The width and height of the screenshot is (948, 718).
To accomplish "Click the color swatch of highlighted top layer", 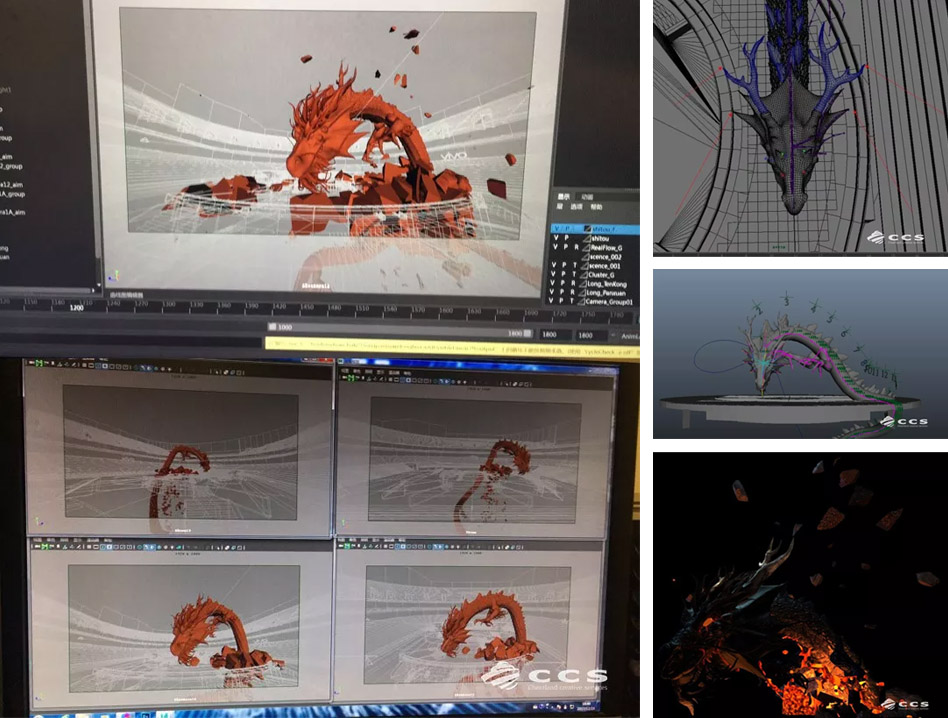I will (588, 229).
